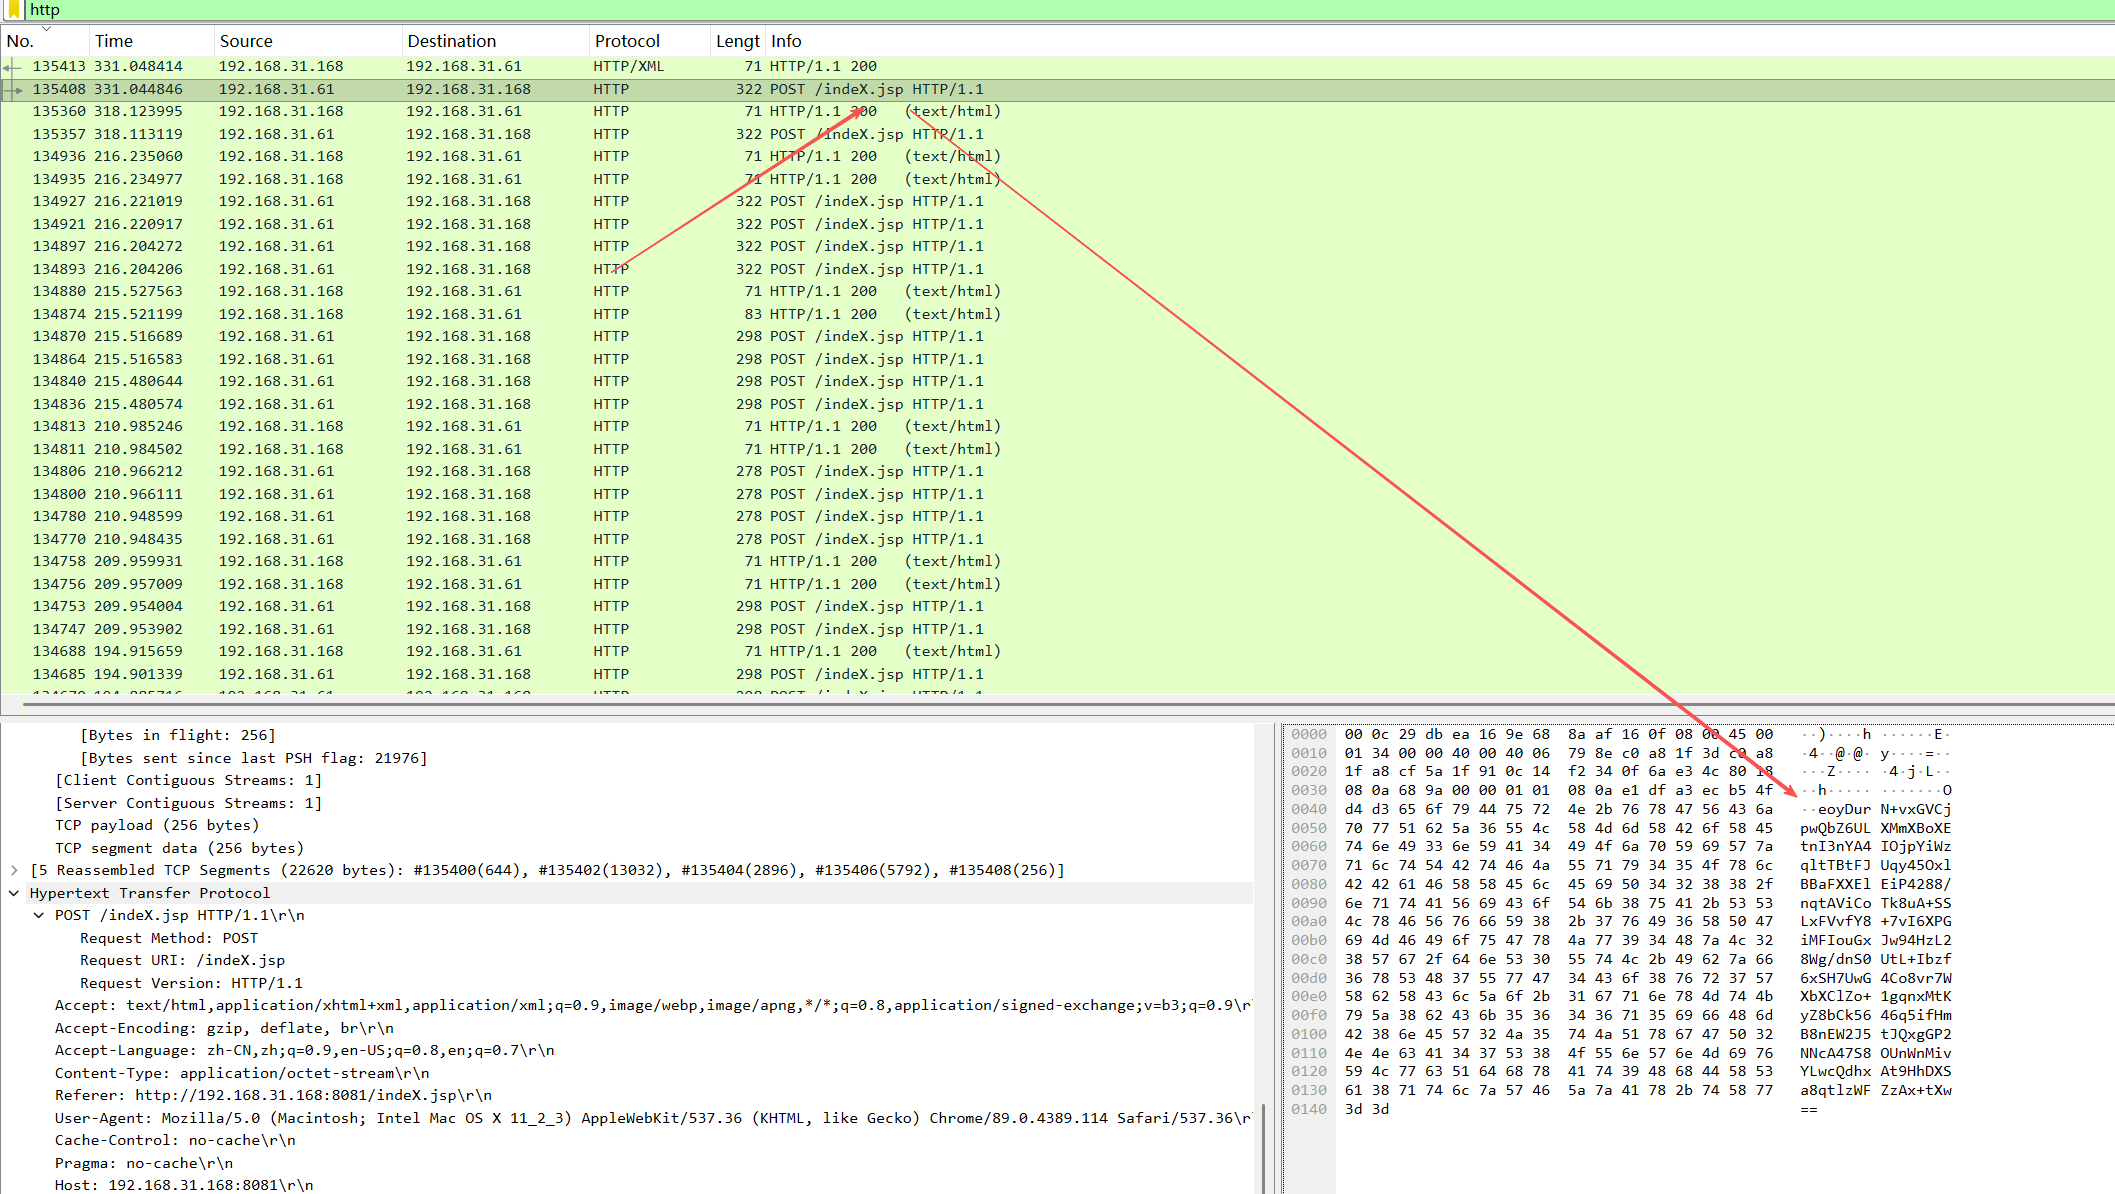Select the TCP payload (256 bytes) line
Image resolution: width=2115 pixels, height=1194 pixels.
point(157,825)
